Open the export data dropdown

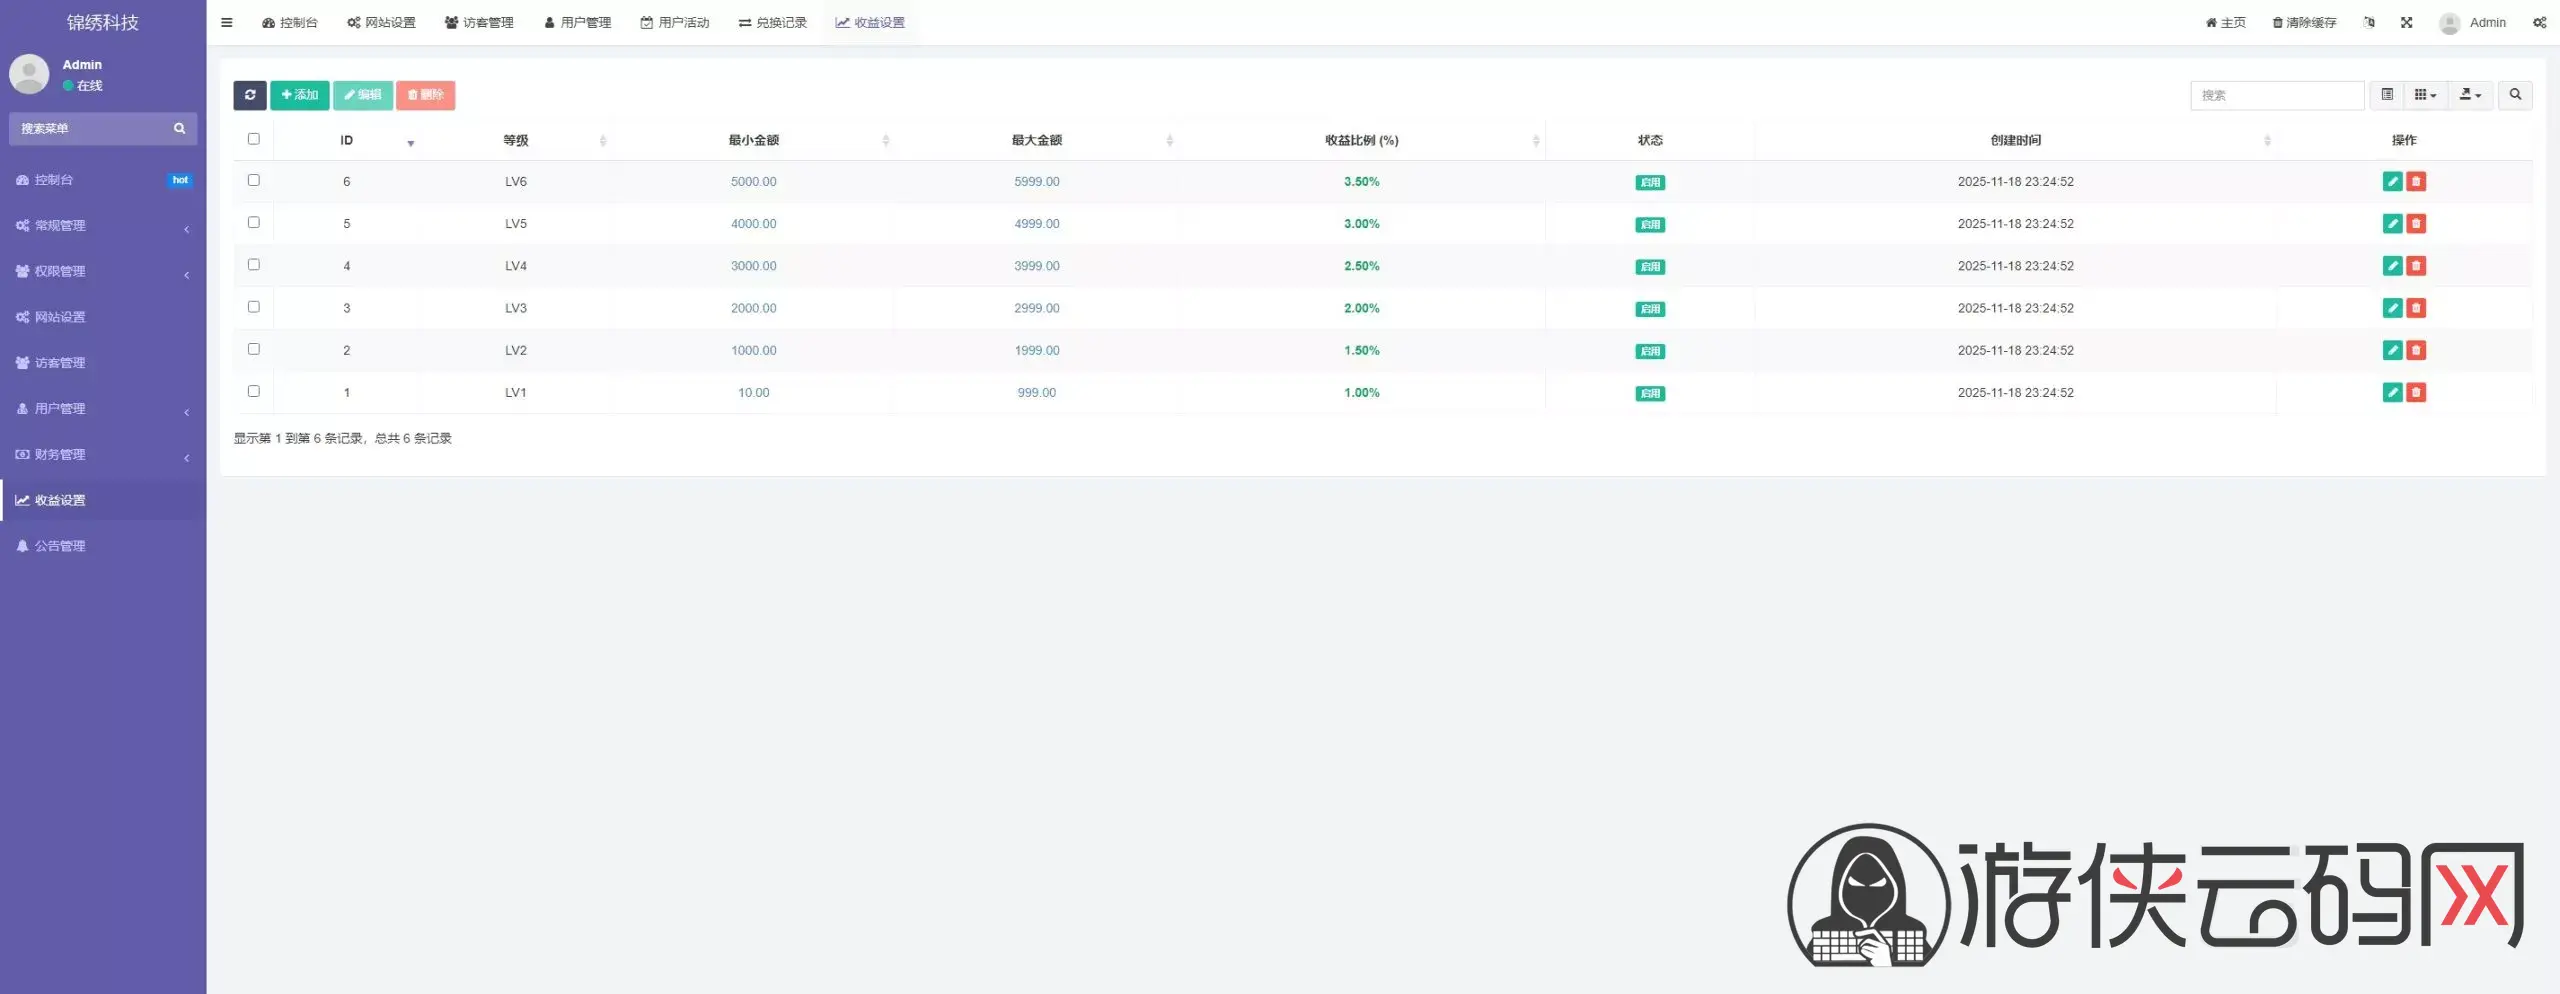click(2470, 95)
